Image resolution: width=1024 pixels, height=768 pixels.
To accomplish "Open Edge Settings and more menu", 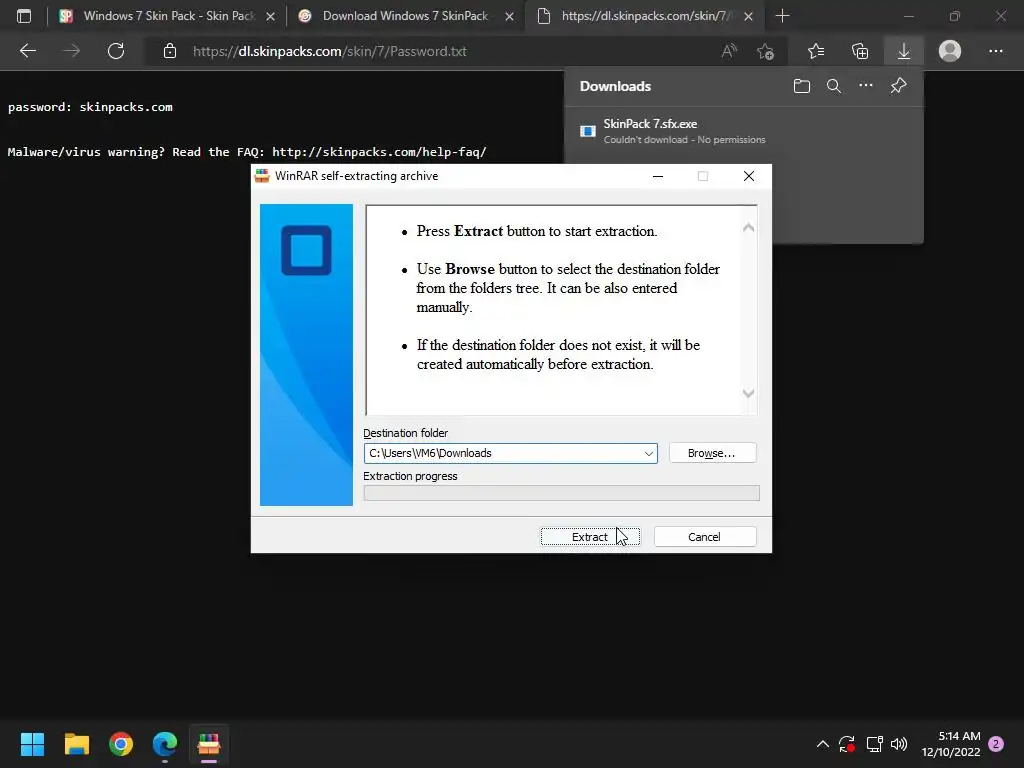I will click(995, 51).
